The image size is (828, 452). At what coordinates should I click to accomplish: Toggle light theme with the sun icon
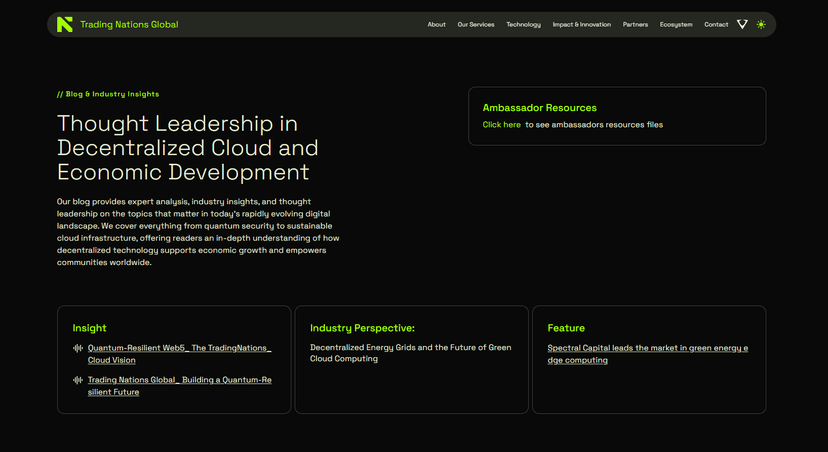tap(760, 24)
